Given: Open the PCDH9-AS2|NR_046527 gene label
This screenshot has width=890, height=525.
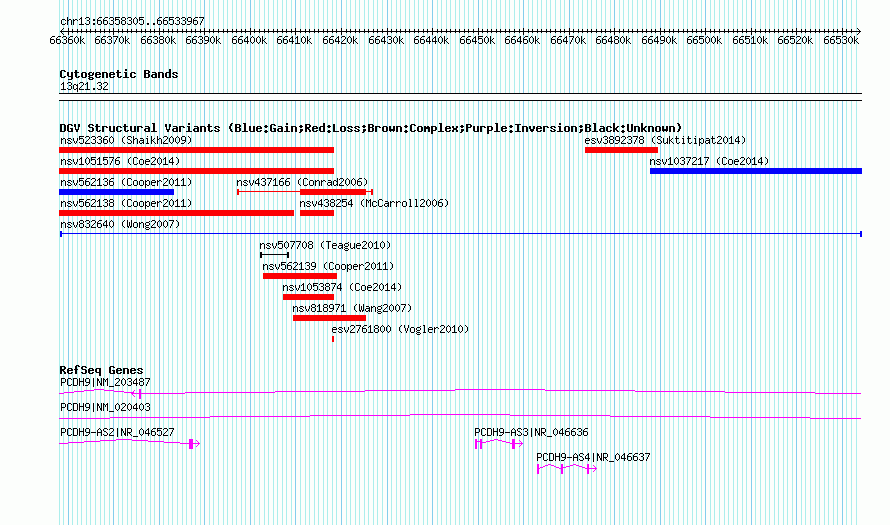Looking at the screenshot, I should pos(117,432).
